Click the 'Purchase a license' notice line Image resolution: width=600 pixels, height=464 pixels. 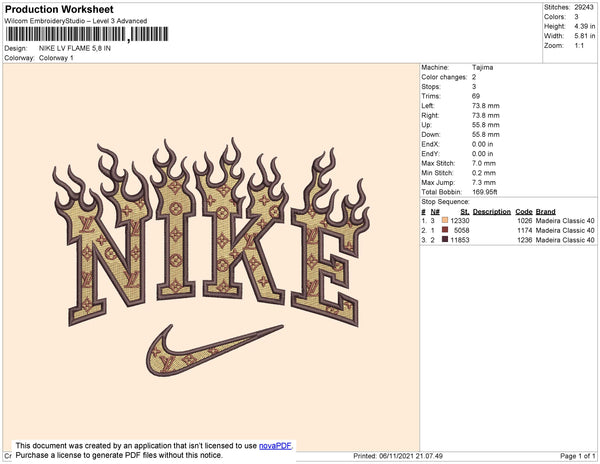(x=119, y=455)
